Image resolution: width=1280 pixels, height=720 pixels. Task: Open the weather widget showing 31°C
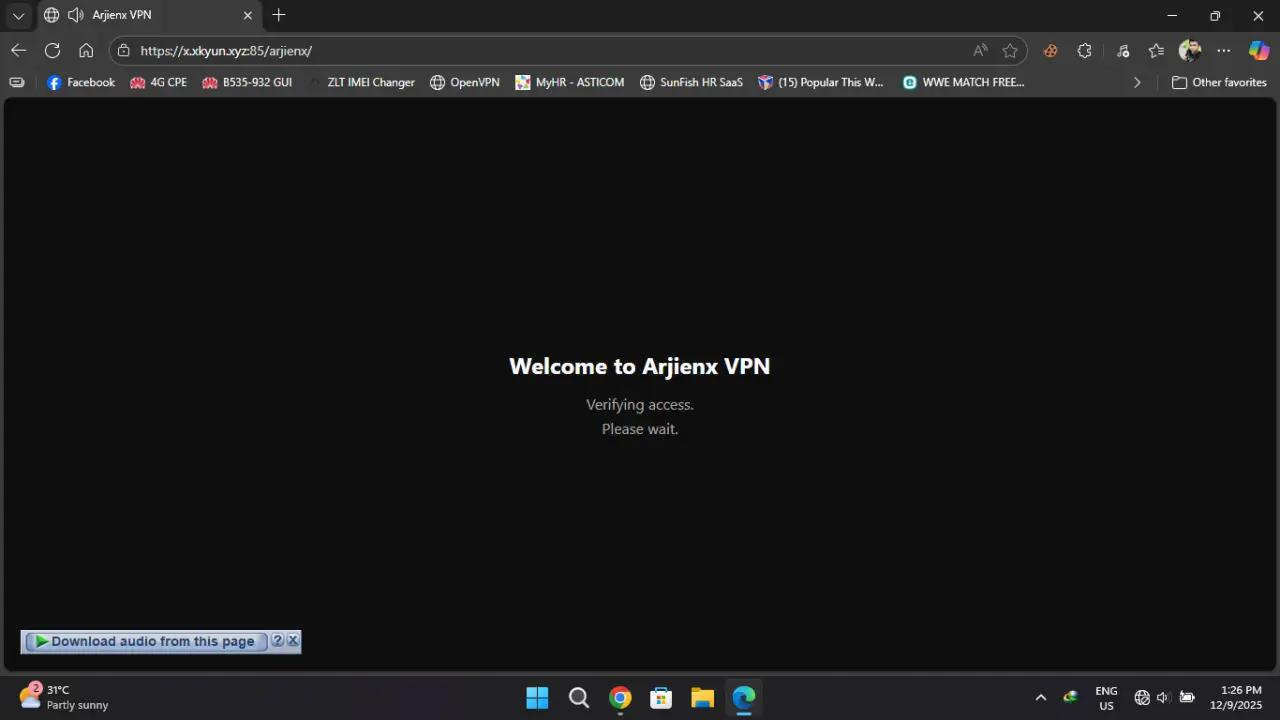[64, 697]
